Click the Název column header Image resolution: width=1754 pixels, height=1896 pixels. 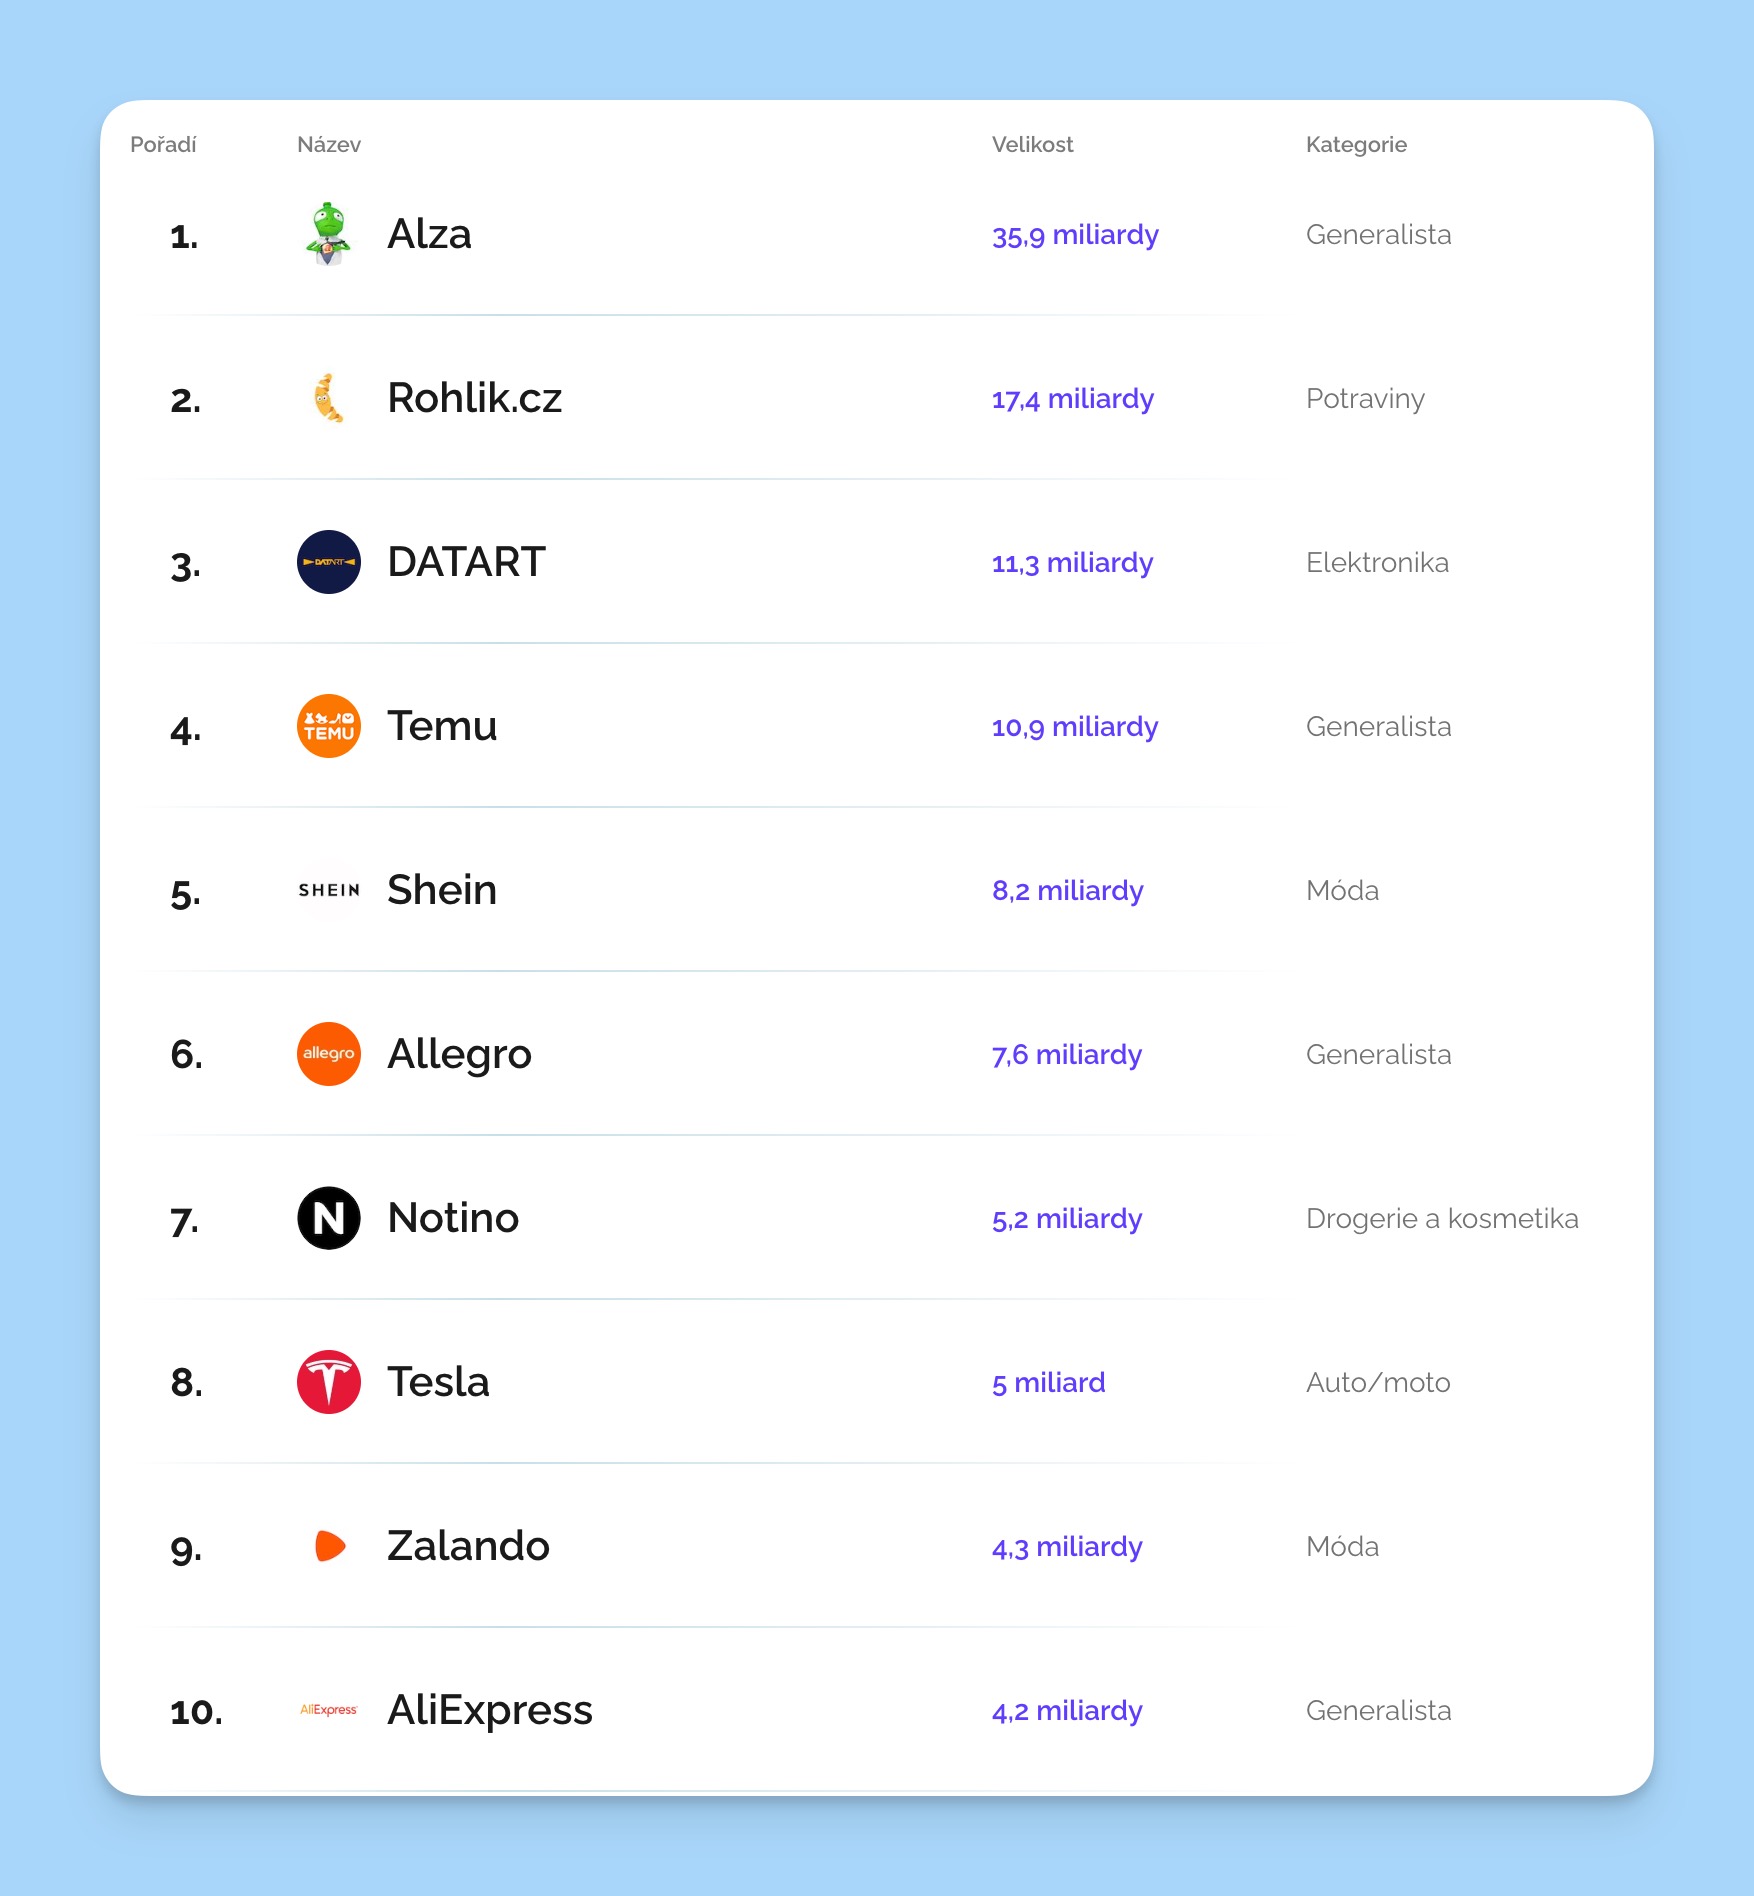(x=329, y=145)
